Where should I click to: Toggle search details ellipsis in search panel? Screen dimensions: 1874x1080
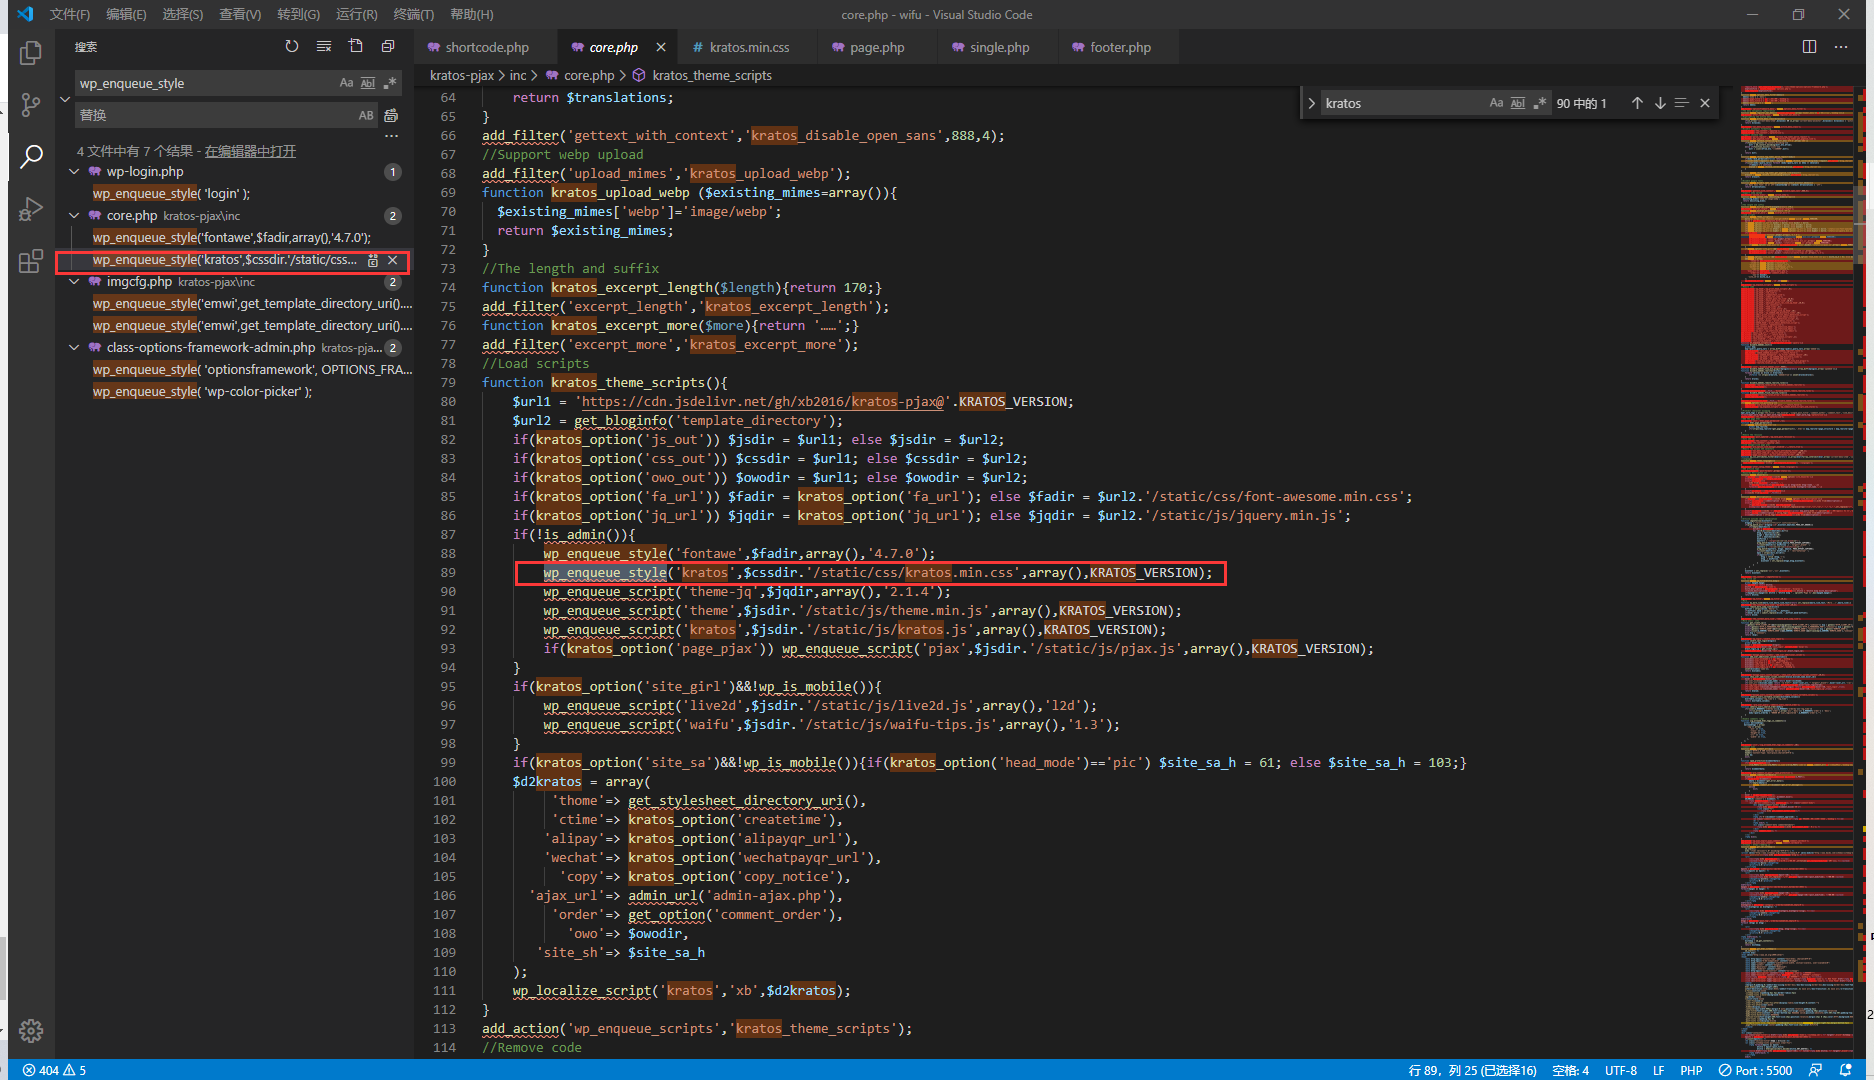(x=391, y=137)
